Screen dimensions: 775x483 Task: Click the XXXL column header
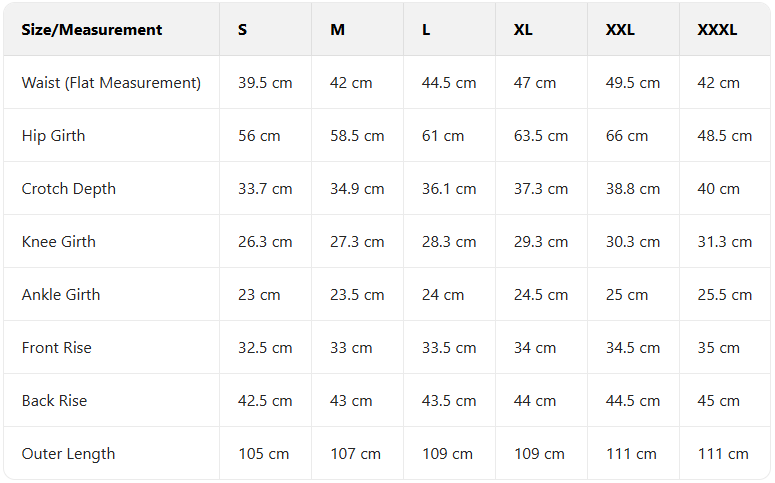(717, 30)
